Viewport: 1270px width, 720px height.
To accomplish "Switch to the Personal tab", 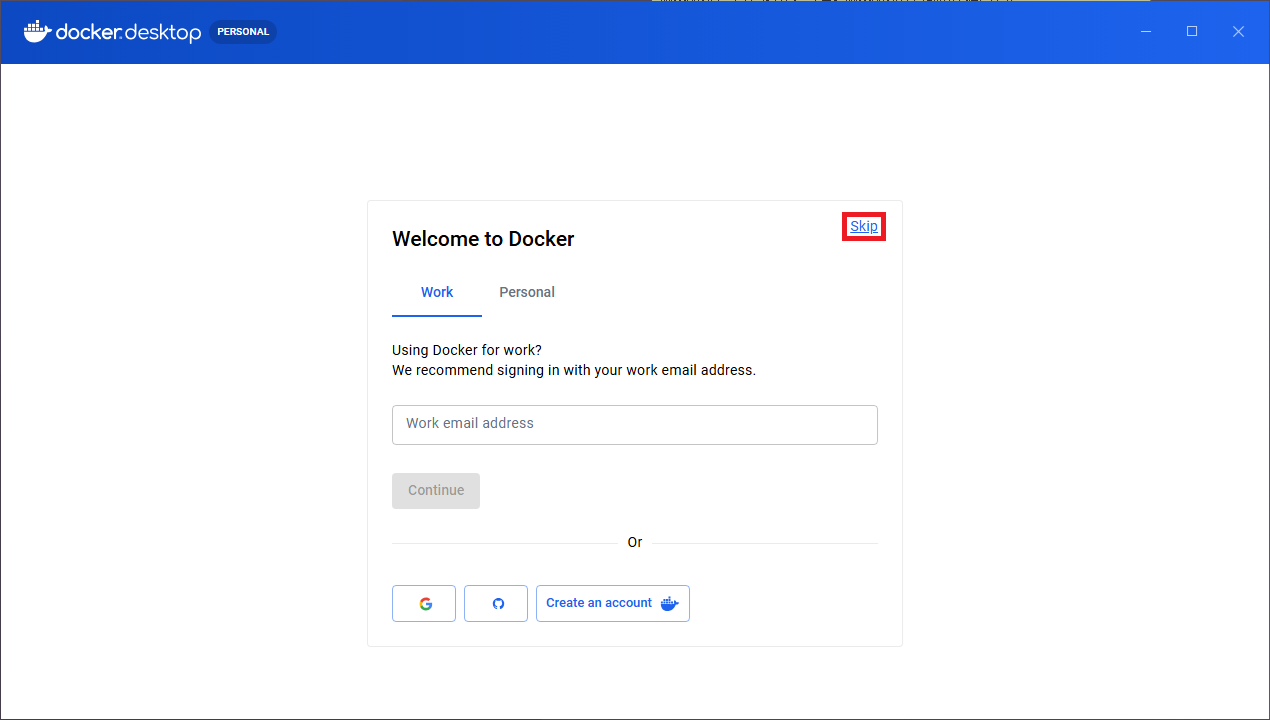I will (527, 292).
